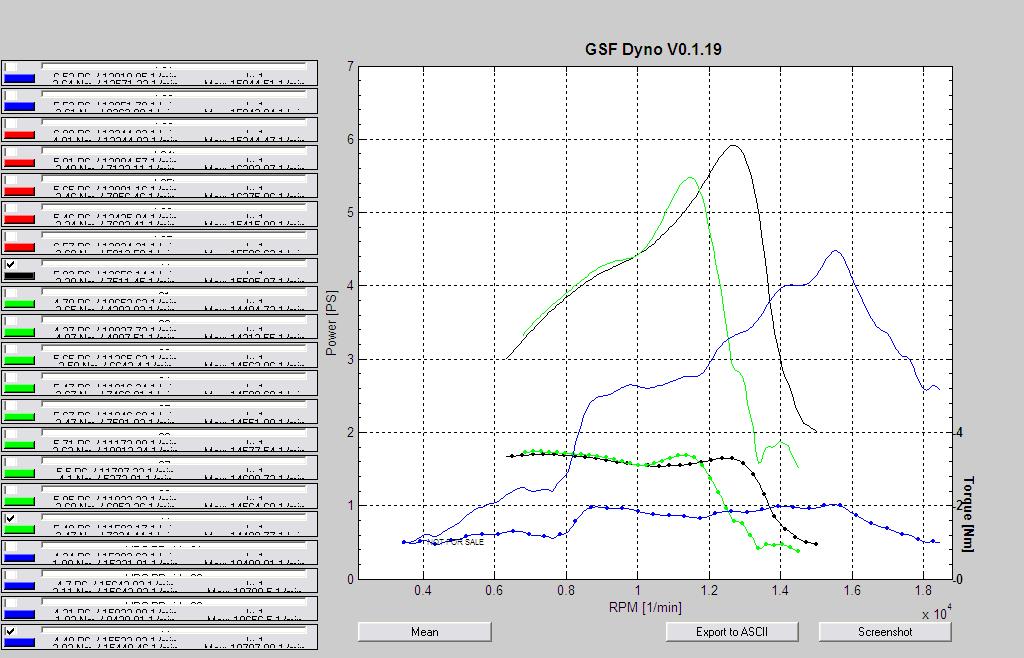
Task: Hide the checked green run via its checkbox
Action: [x=10, y=519]
